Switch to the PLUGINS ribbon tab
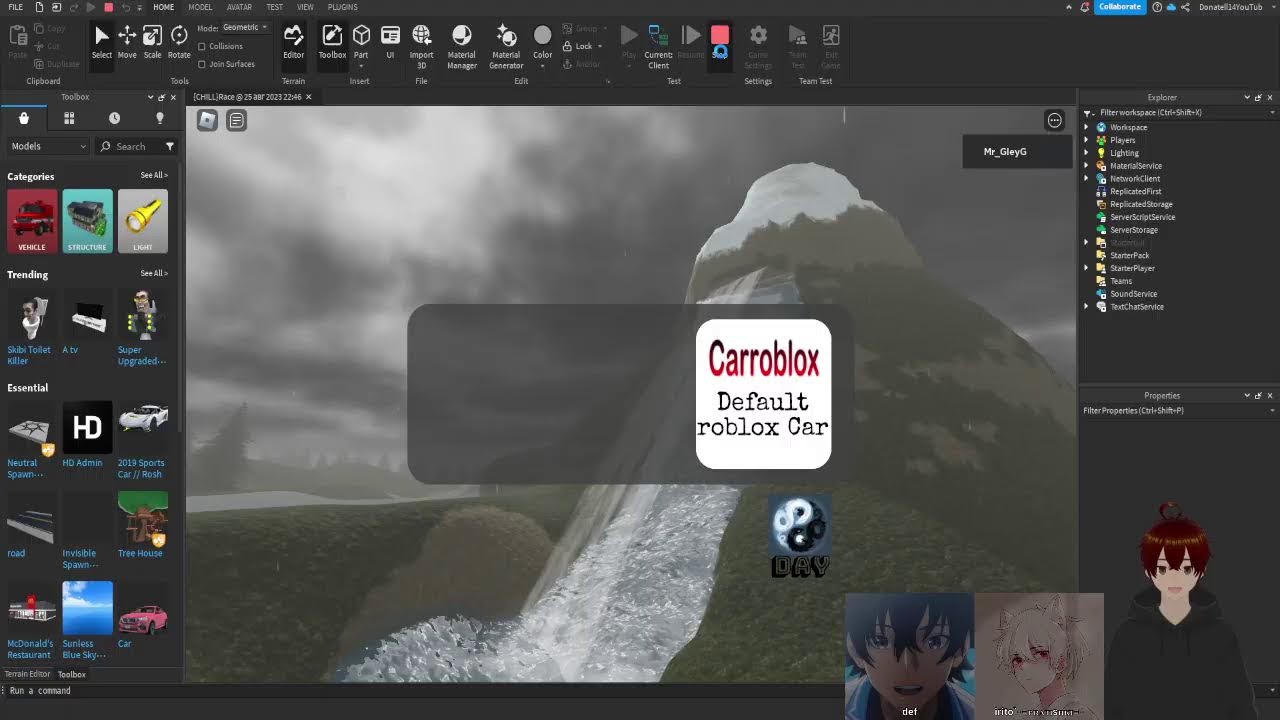This screenshot has width=1280, height=720. point(342,7)
